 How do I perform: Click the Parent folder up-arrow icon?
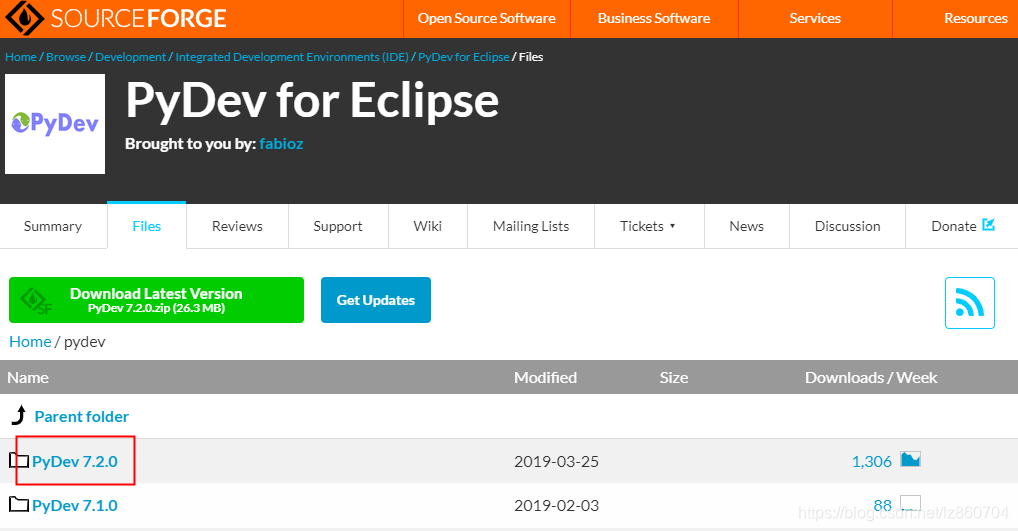pos(19,415)
